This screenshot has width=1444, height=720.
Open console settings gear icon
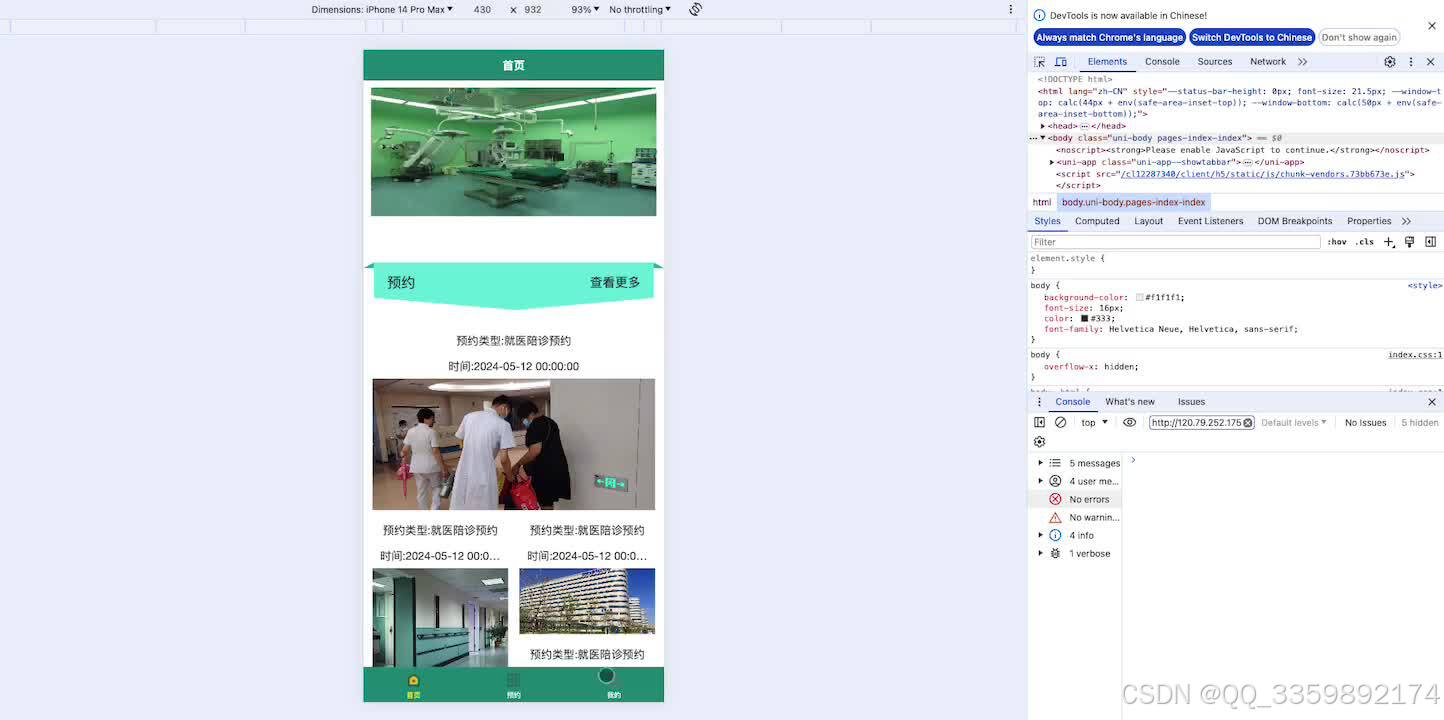[1039, 442]
